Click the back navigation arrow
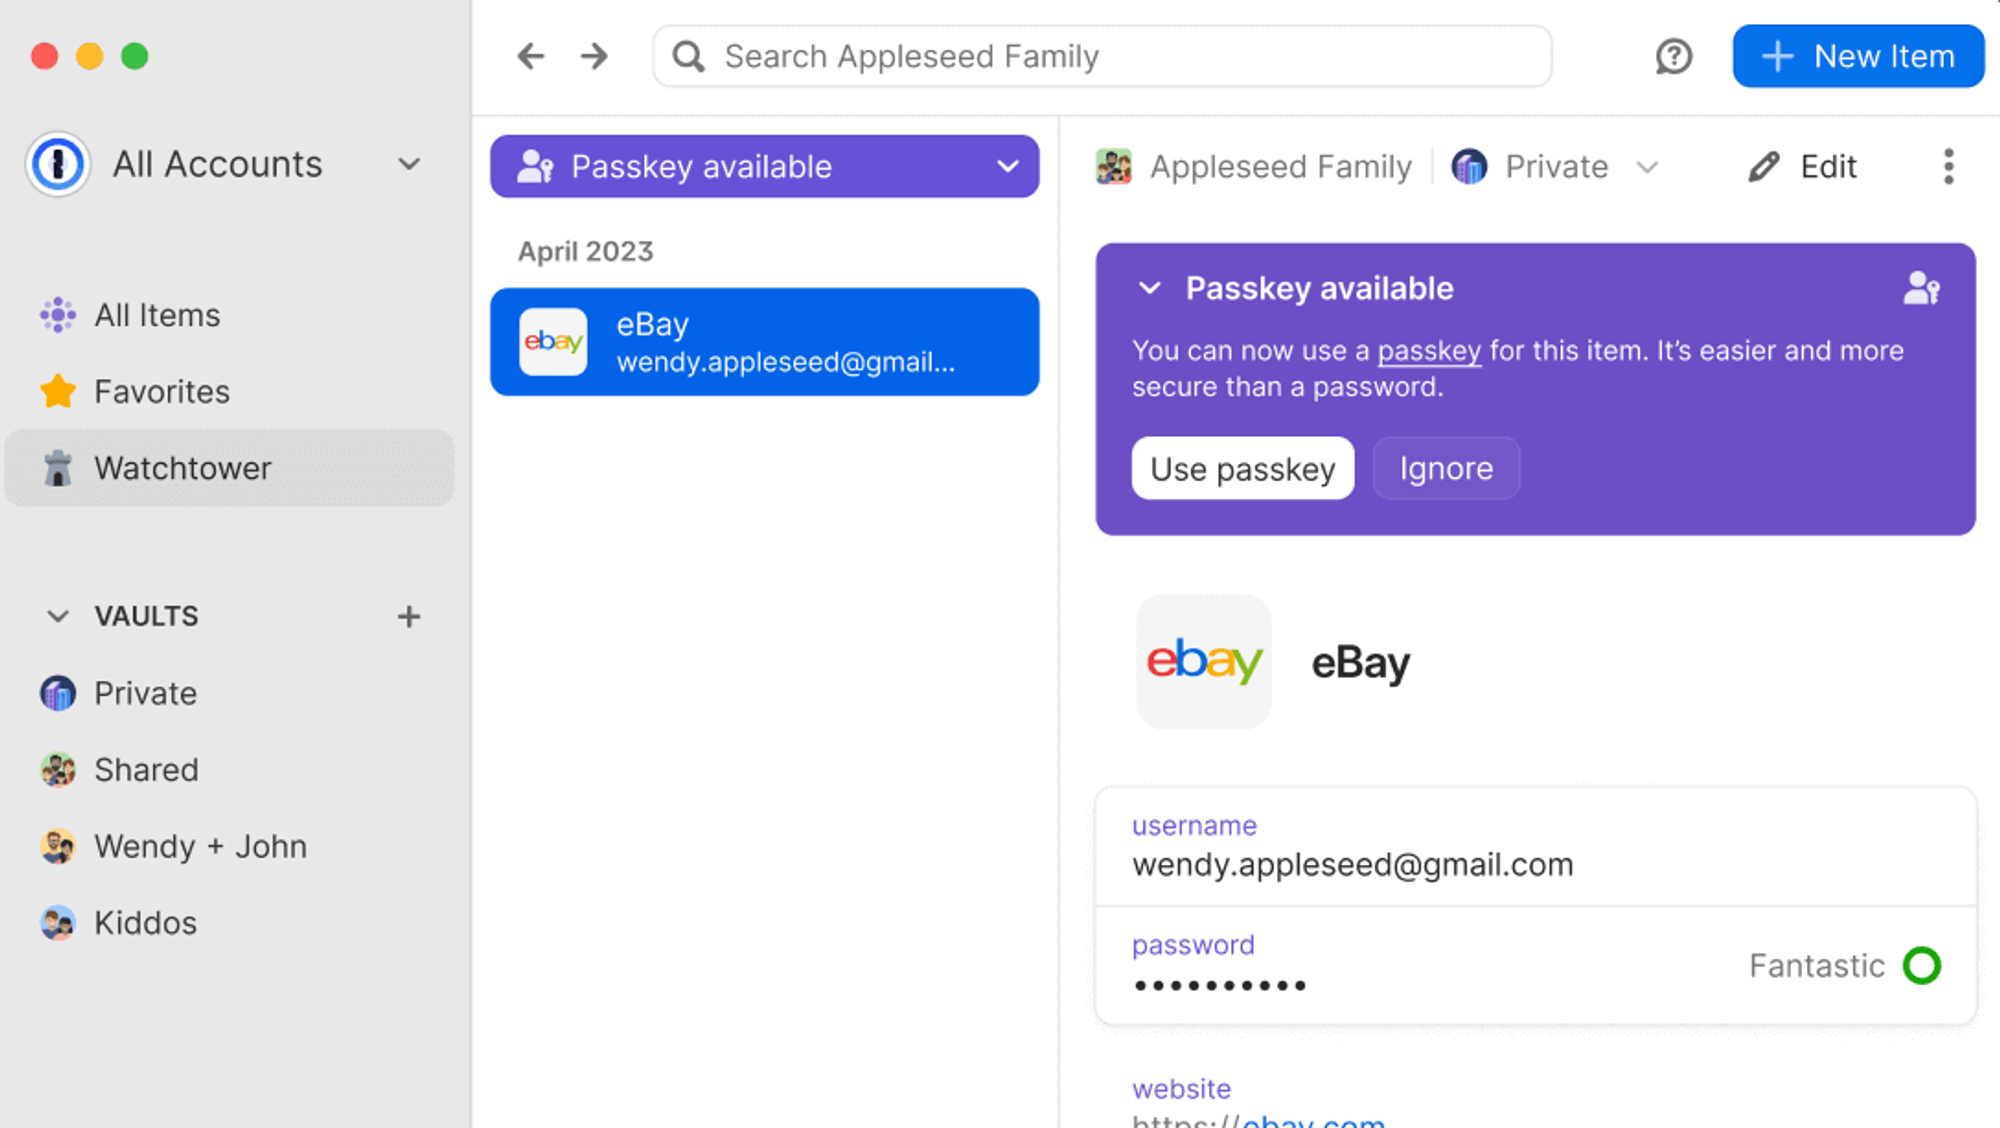2000x1128 pixels. pyautogui.click(x=531, y=56)
